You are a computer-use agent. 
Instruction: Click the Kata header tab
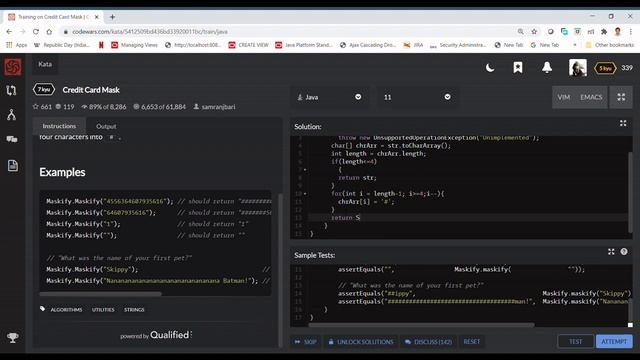(45, 64)
